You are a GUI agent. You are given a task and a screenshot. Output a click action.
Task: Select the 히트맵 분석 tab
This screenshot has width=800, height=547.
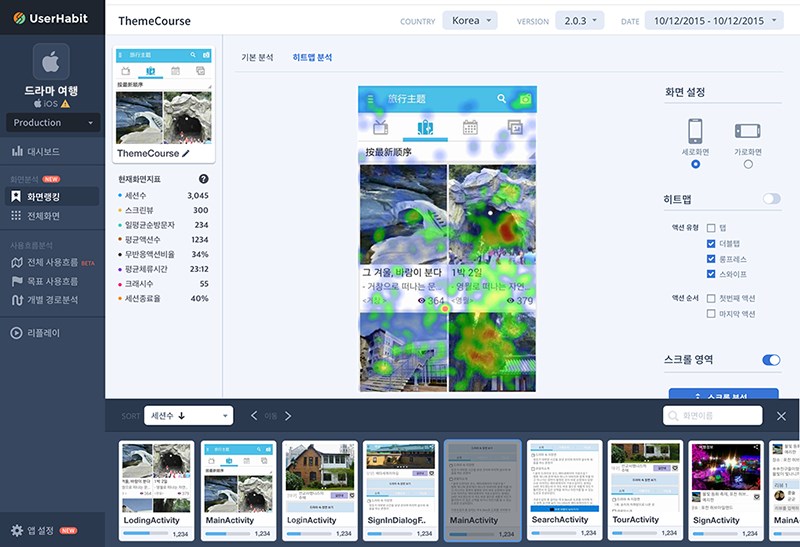click(312, 58)
